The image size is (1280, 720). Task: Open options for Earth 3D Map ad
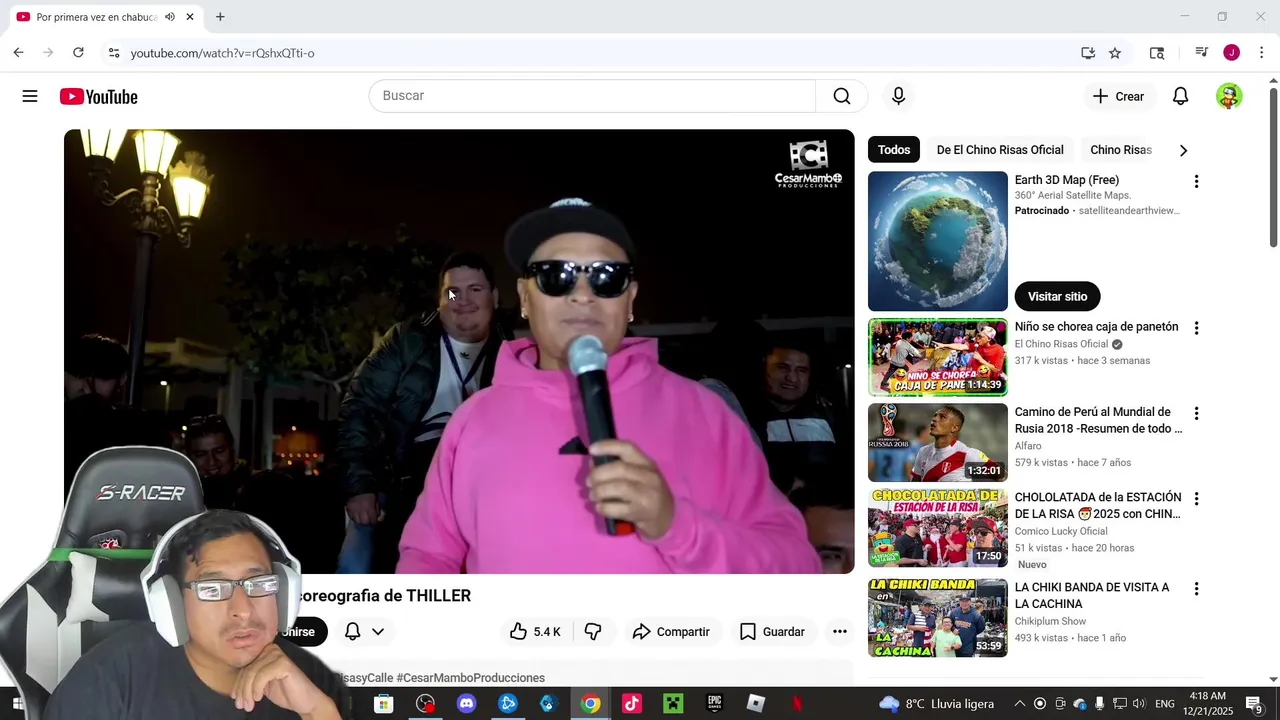tap(1196, 182)
